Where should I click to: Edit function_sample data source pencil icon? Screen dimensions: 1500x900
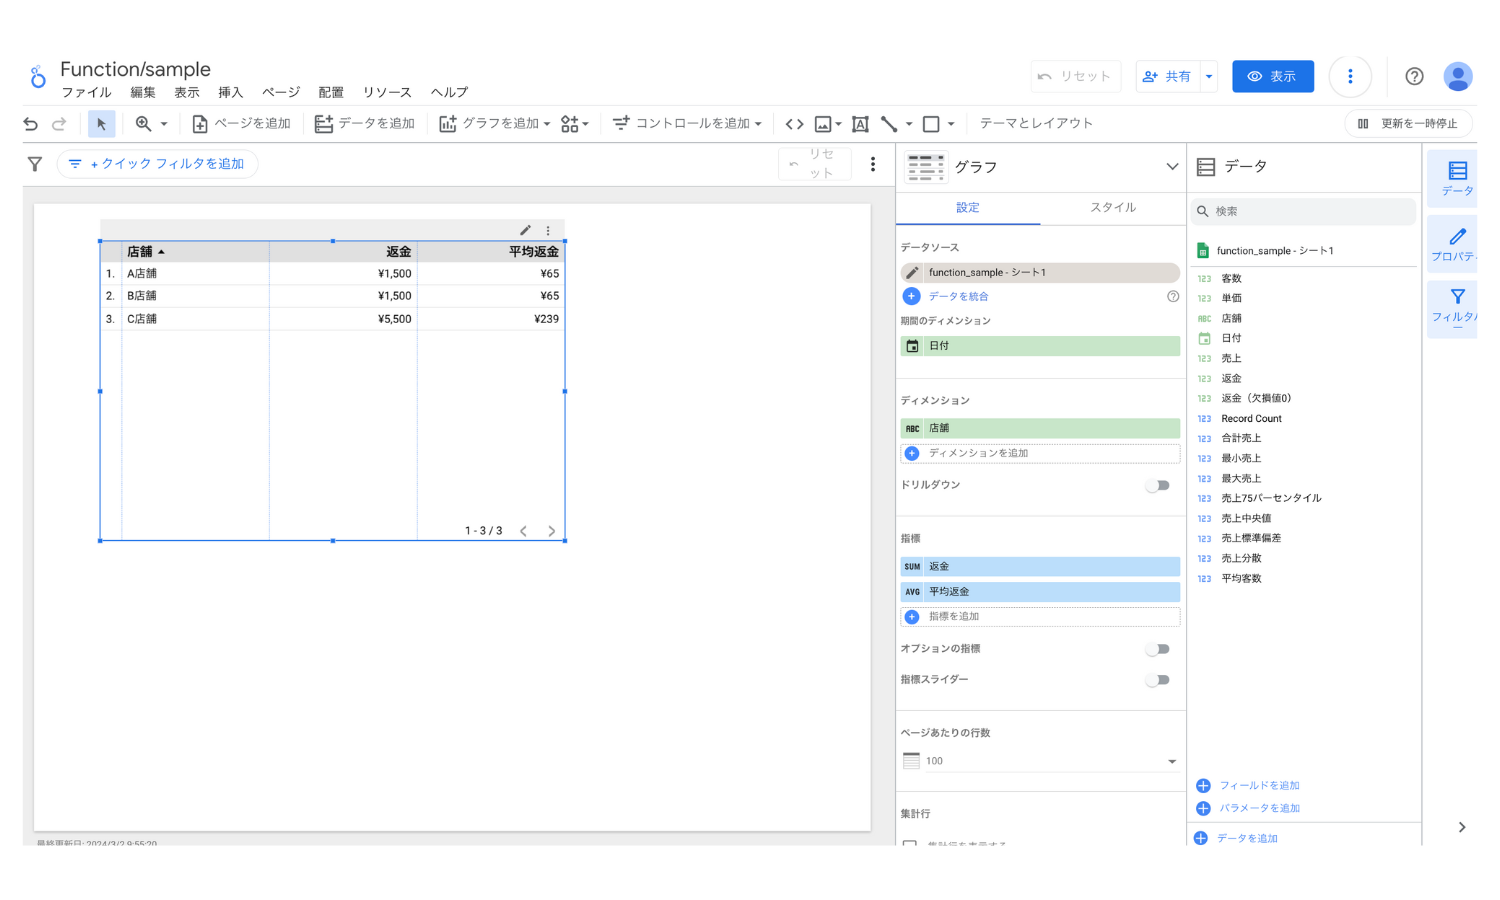click(x=912, y=272)
